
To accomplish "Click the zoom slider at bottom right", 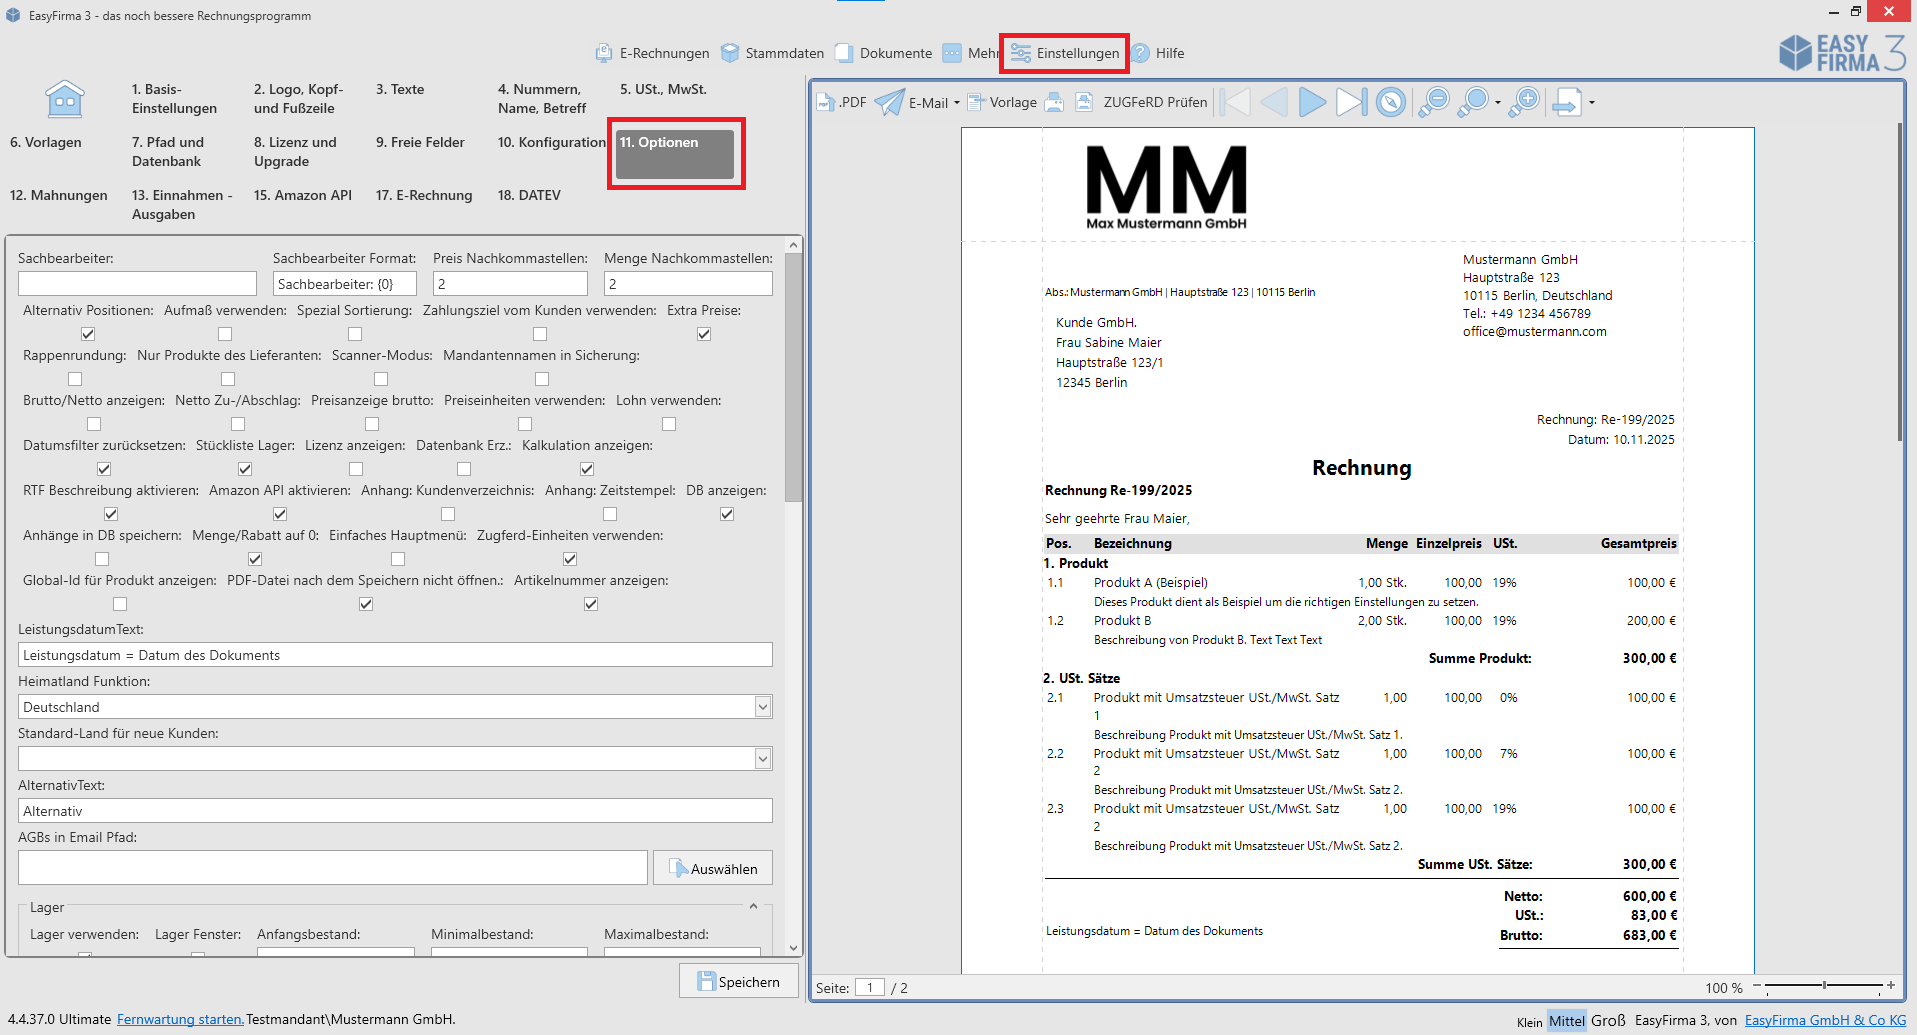I will tap(1825, 986).
